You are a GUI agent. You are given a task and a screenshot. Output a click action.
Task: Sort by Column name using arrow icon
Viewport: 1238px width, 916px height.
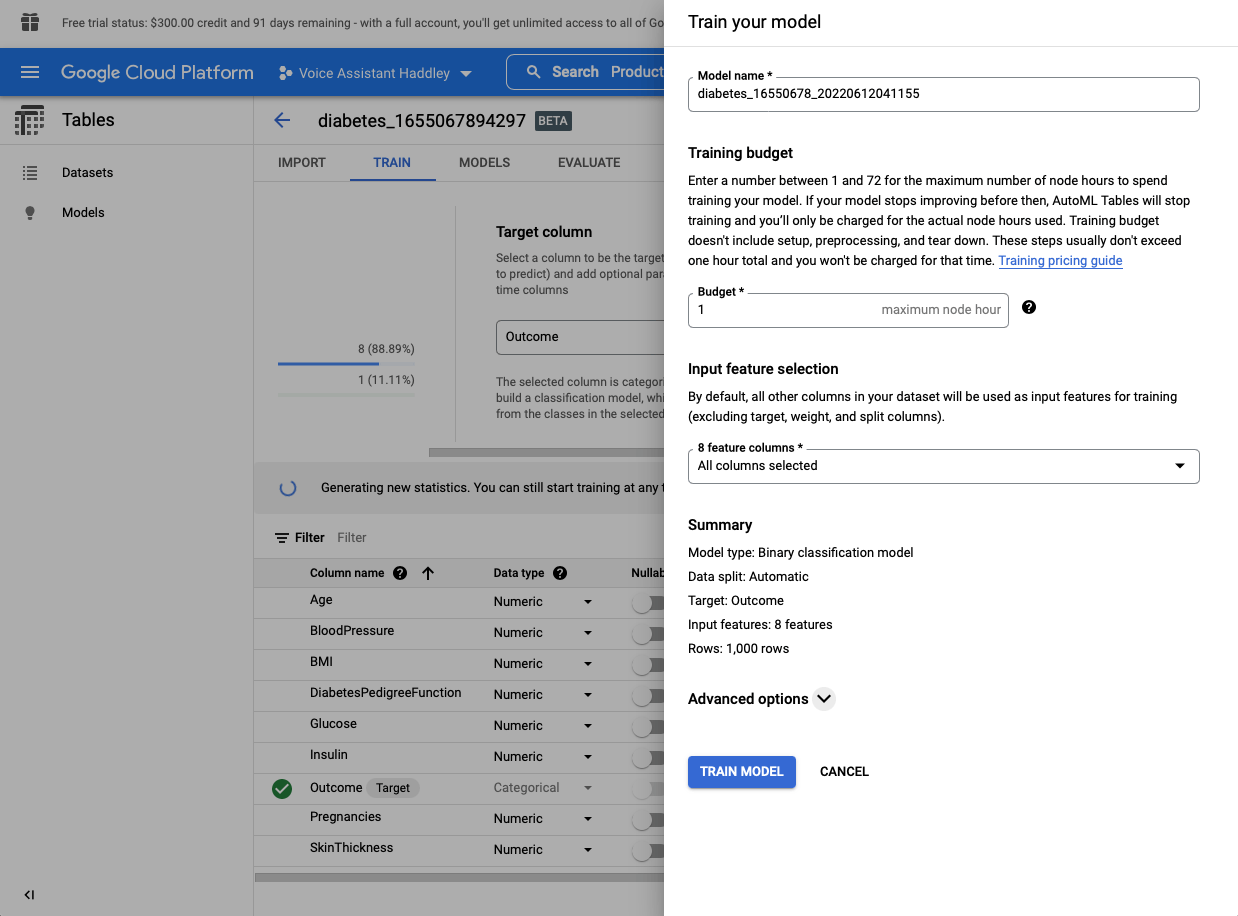[428, 573]
